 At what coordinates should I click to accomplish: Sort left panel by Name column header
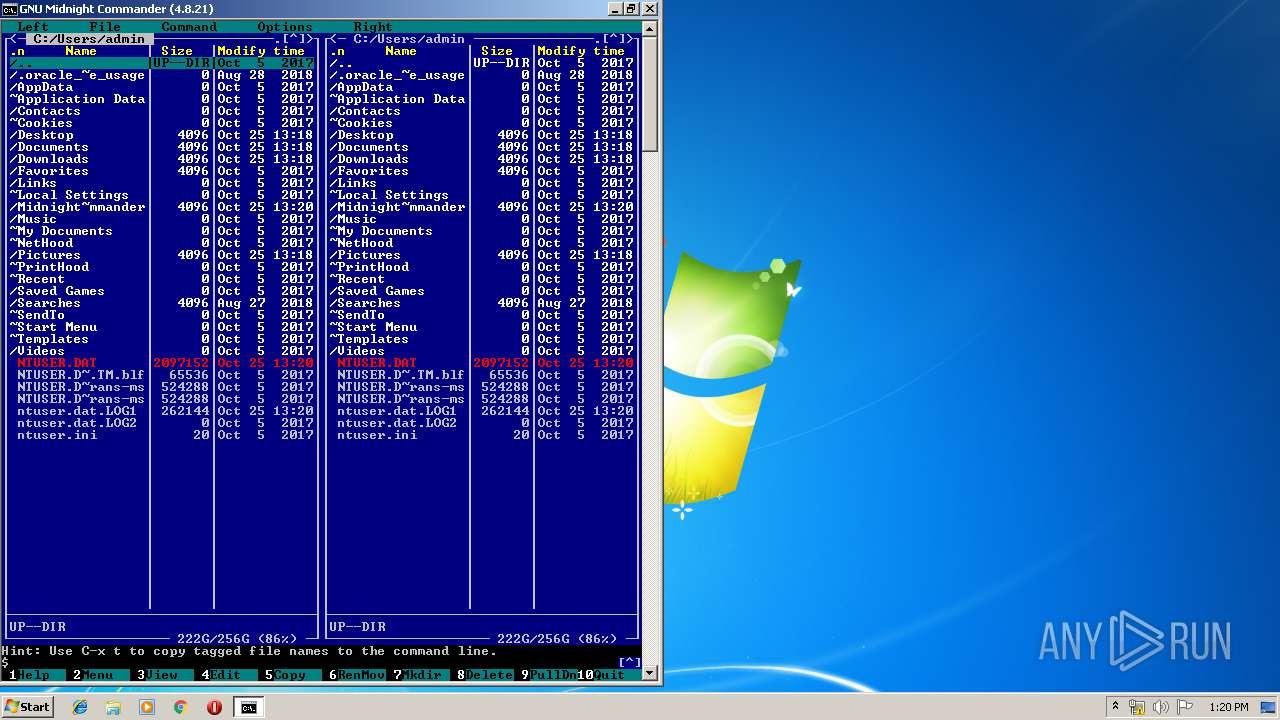pos(81,51)
